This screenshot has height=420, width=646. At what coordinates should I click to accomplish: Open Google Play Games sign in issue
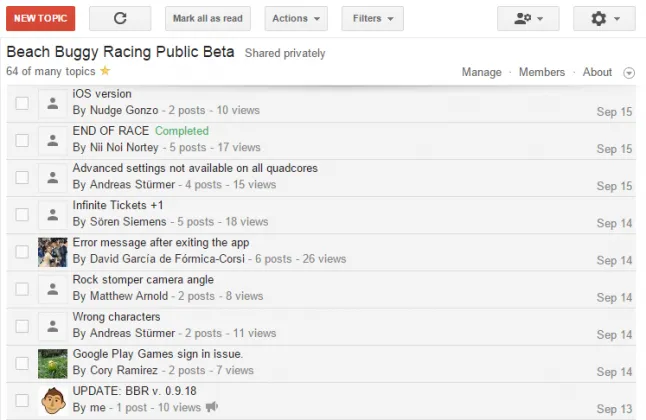click(x=158, y=354)
